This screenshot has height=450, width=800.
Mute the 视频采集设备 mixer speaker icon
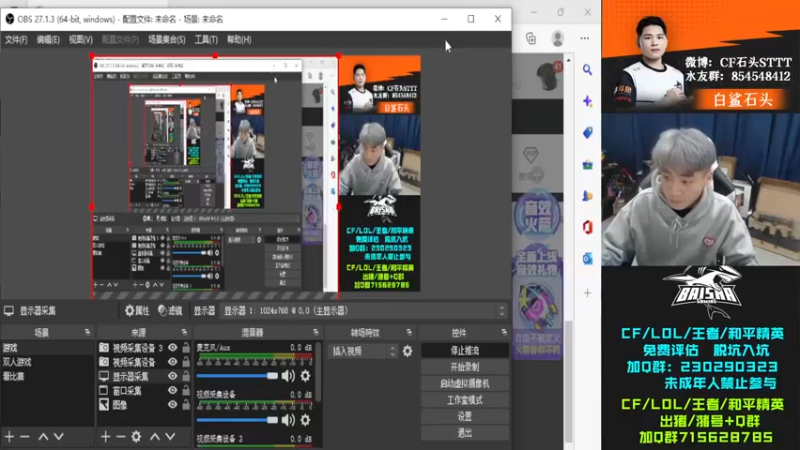[x=288, y=420]
